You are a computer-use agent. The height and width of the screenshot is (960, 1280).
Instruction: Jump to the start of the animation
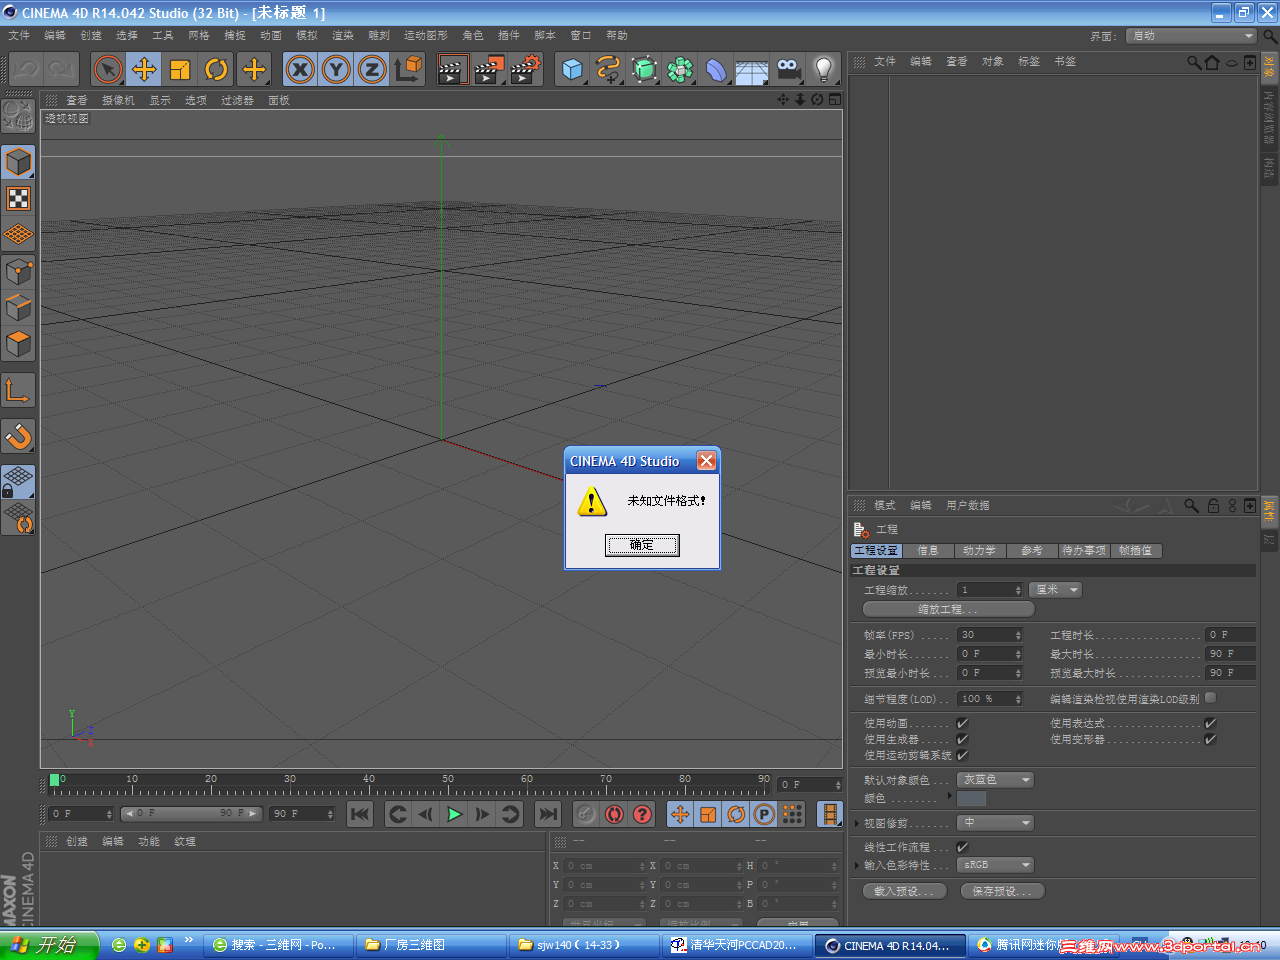(x=360, y=814)
